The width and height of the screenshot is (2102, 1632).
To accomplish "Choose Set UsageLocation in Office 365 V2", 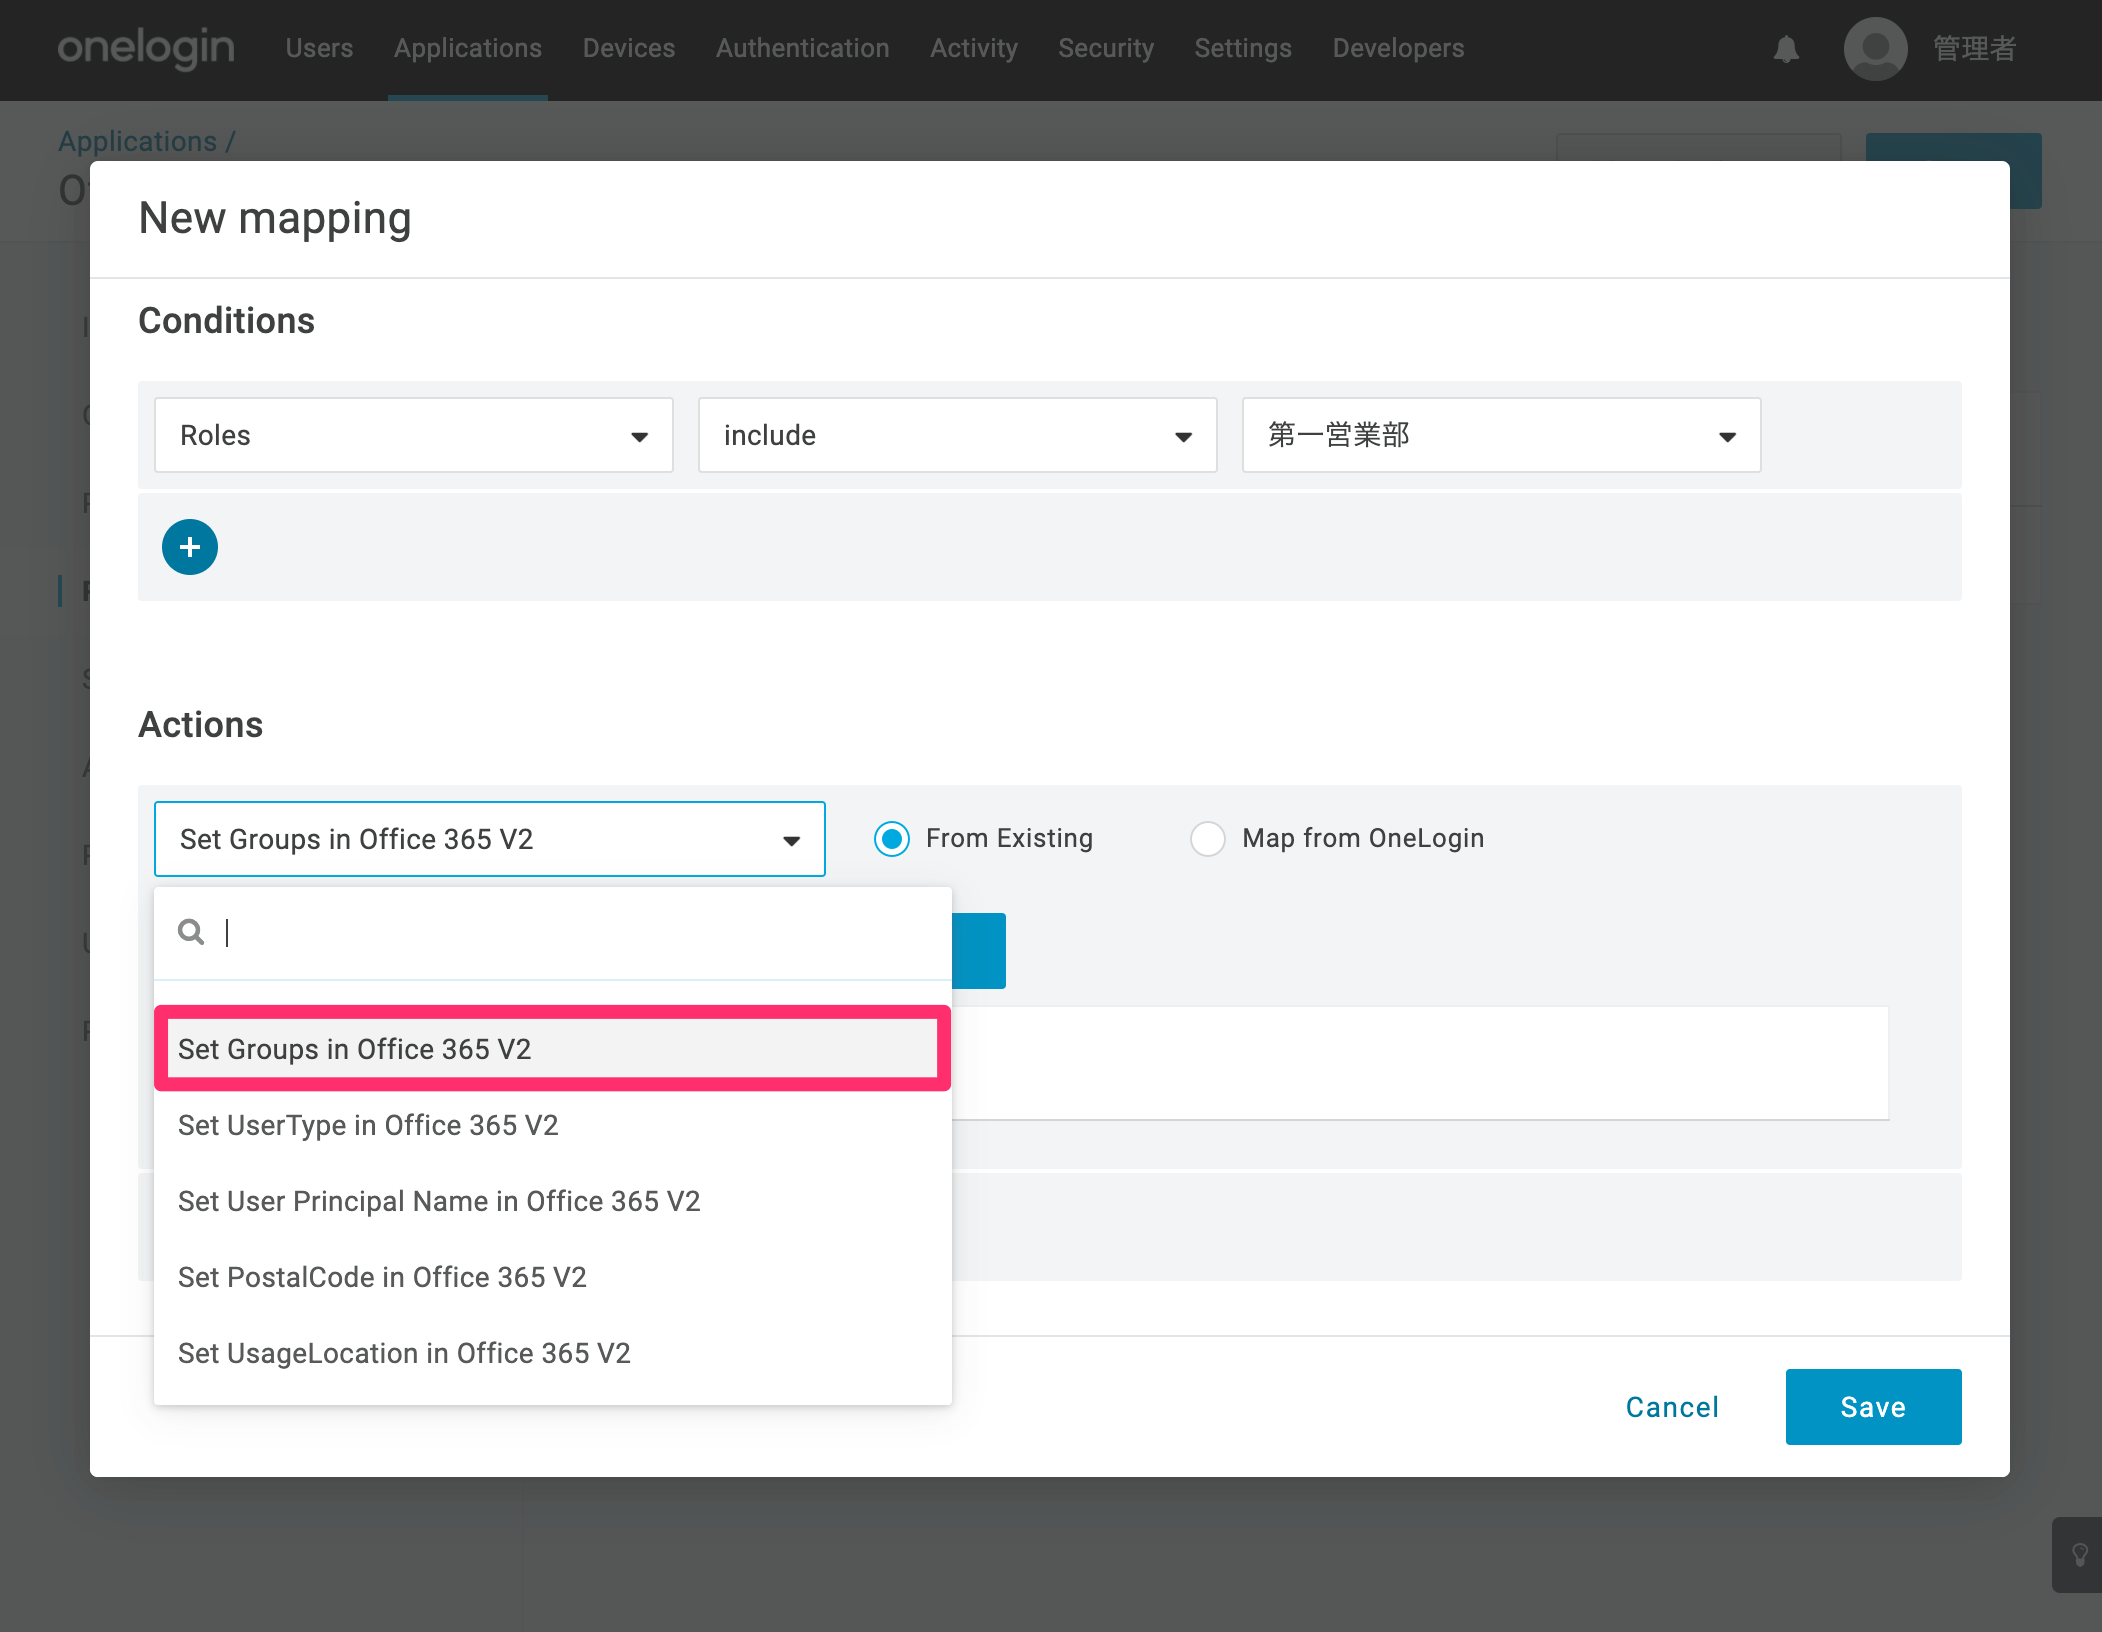I will pos(553,1353).
